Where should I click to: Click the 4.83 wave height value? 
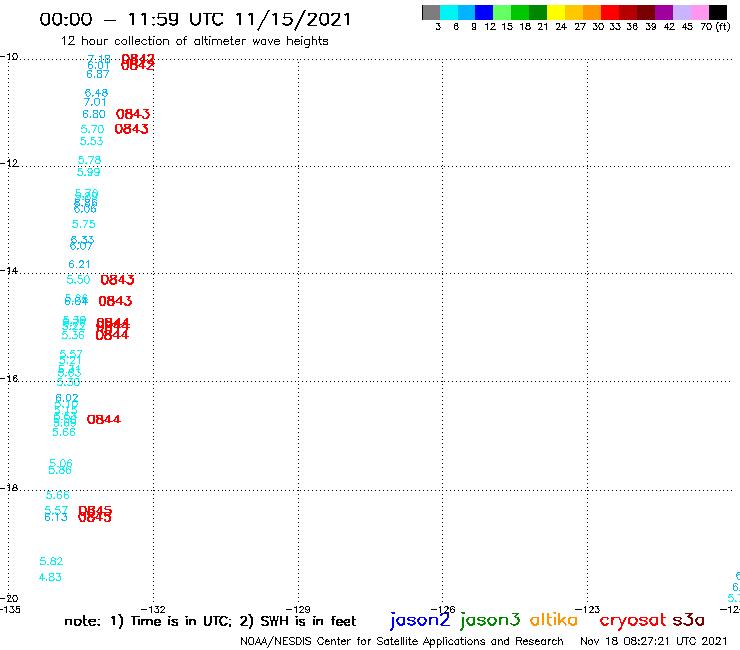coord(50,577)
